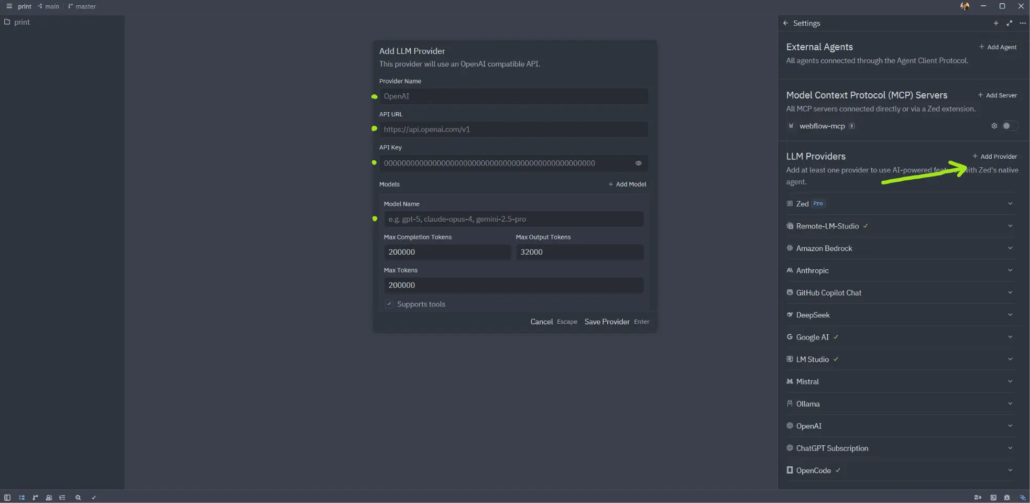Toggle the Agent panel icon
The width and height of the screenshot is (1030, 503).
[x=1022, y=498]
